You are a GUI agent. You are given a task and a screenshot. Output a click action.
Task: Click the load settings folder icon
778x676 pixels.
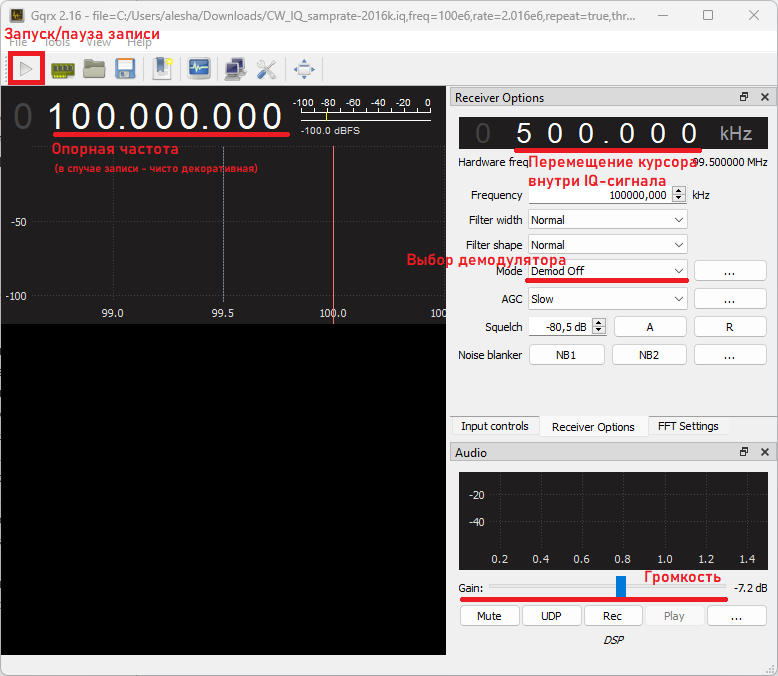pos(94,69)
